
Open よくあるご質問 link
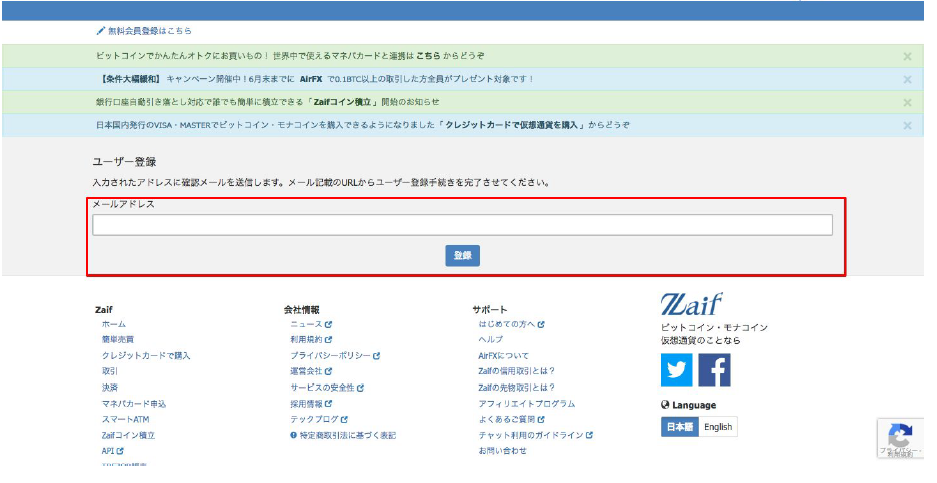click(511, 420)
